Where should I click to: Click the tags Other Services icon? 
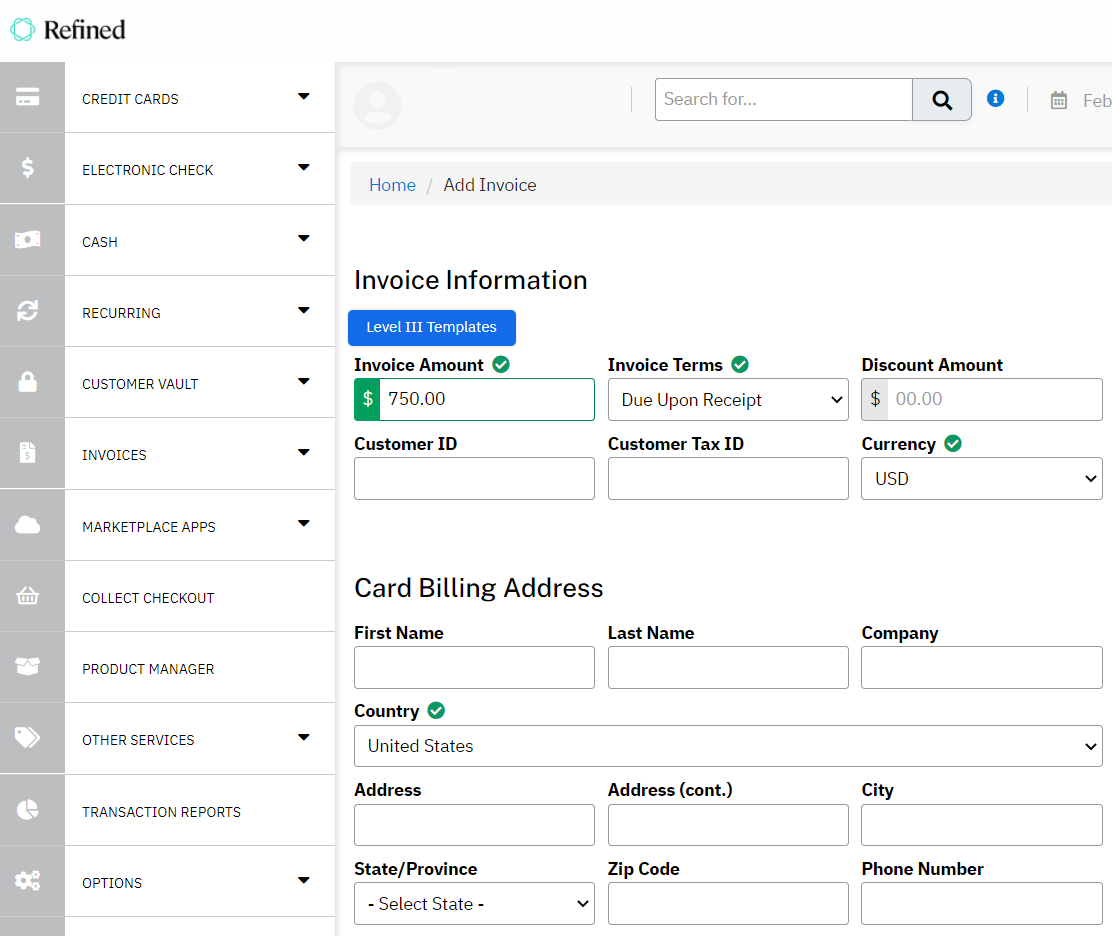coord(28,737)
